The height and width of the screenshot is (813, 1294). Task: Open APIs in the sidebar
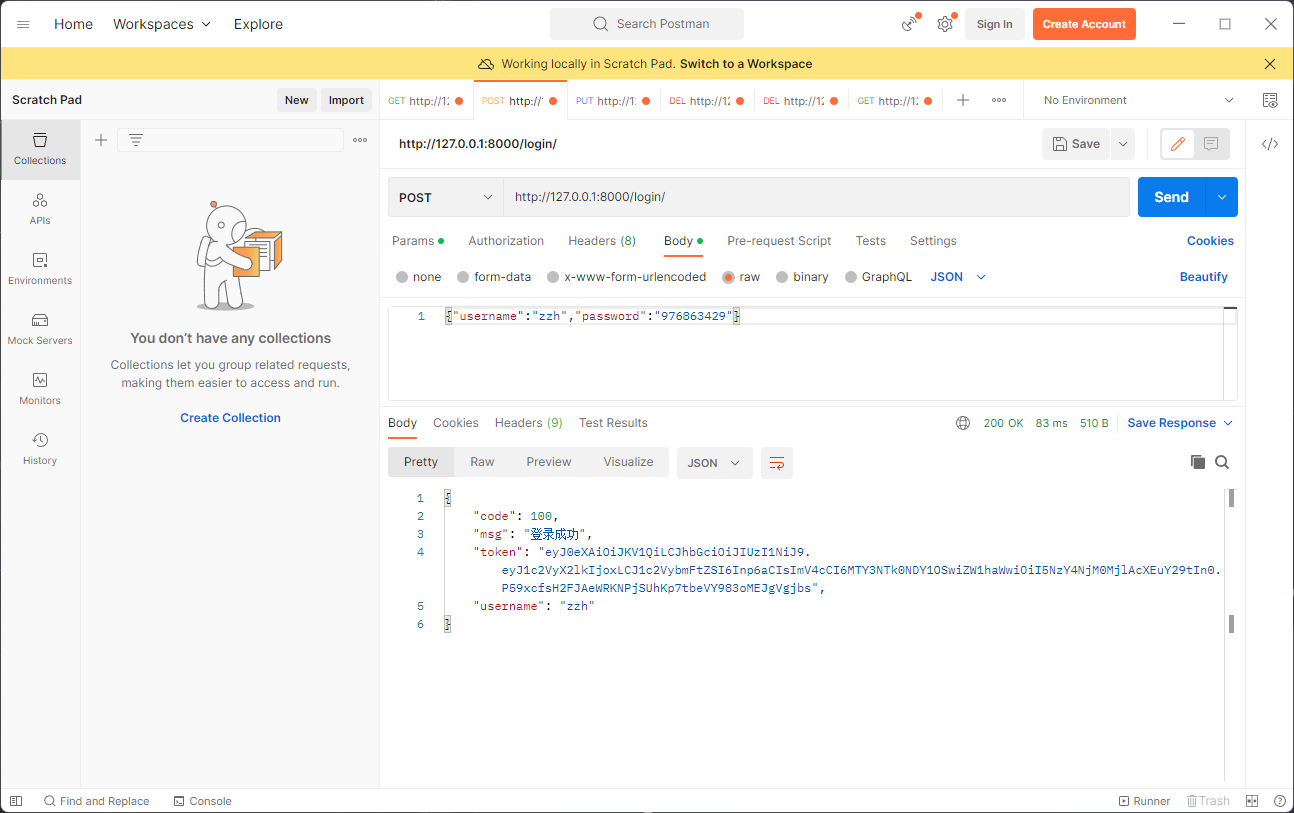40,209
